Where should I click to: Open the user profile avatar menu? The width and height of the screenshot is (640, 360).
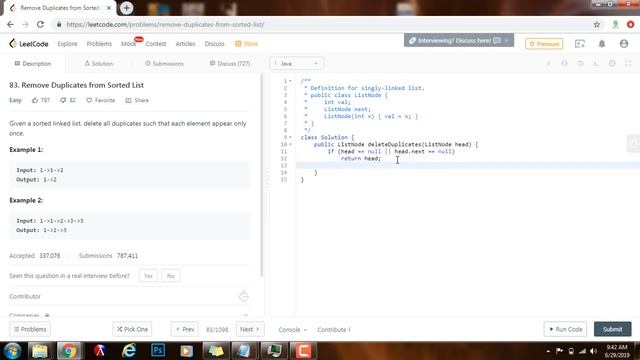[x=624, y=44]
